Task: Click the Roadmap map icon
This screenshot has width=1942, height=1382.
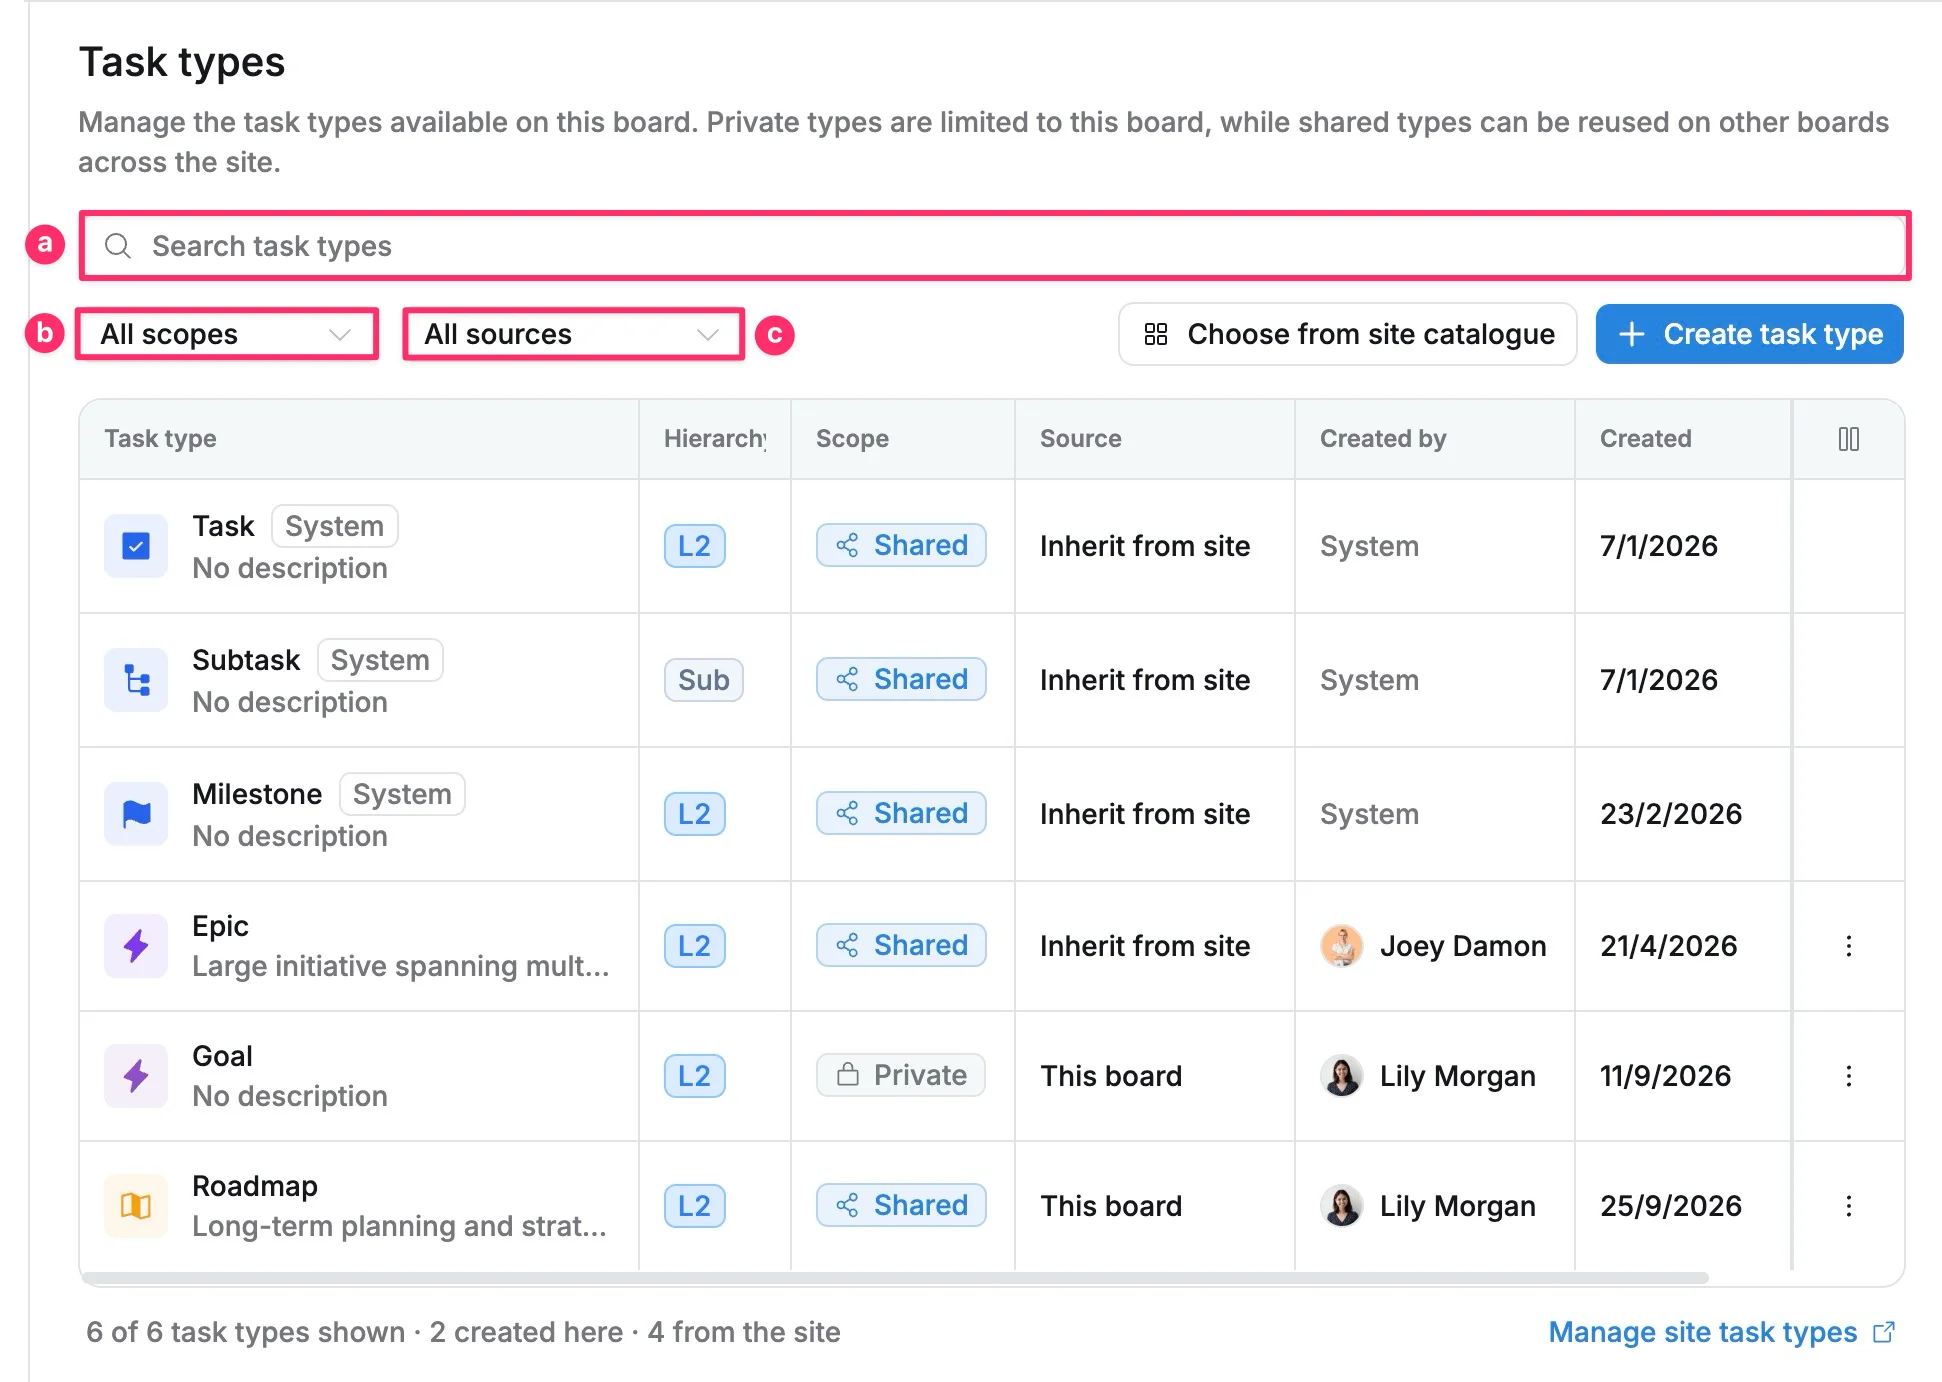Action: 136,1206
